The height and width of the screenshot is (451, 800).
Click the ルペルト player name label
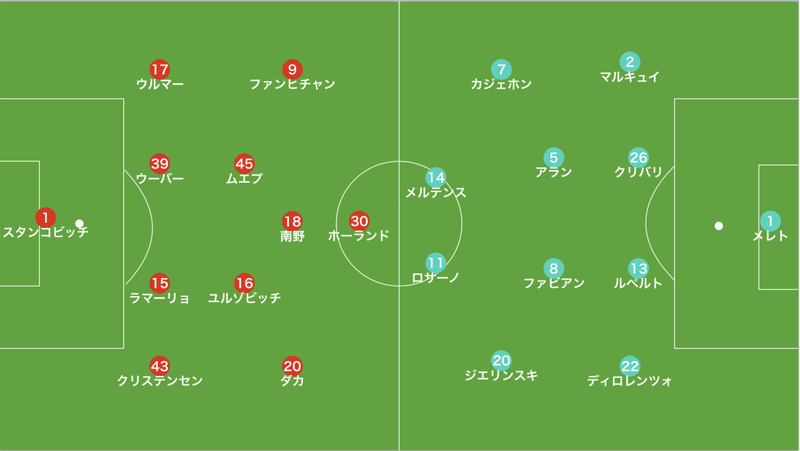coord(638,283)
